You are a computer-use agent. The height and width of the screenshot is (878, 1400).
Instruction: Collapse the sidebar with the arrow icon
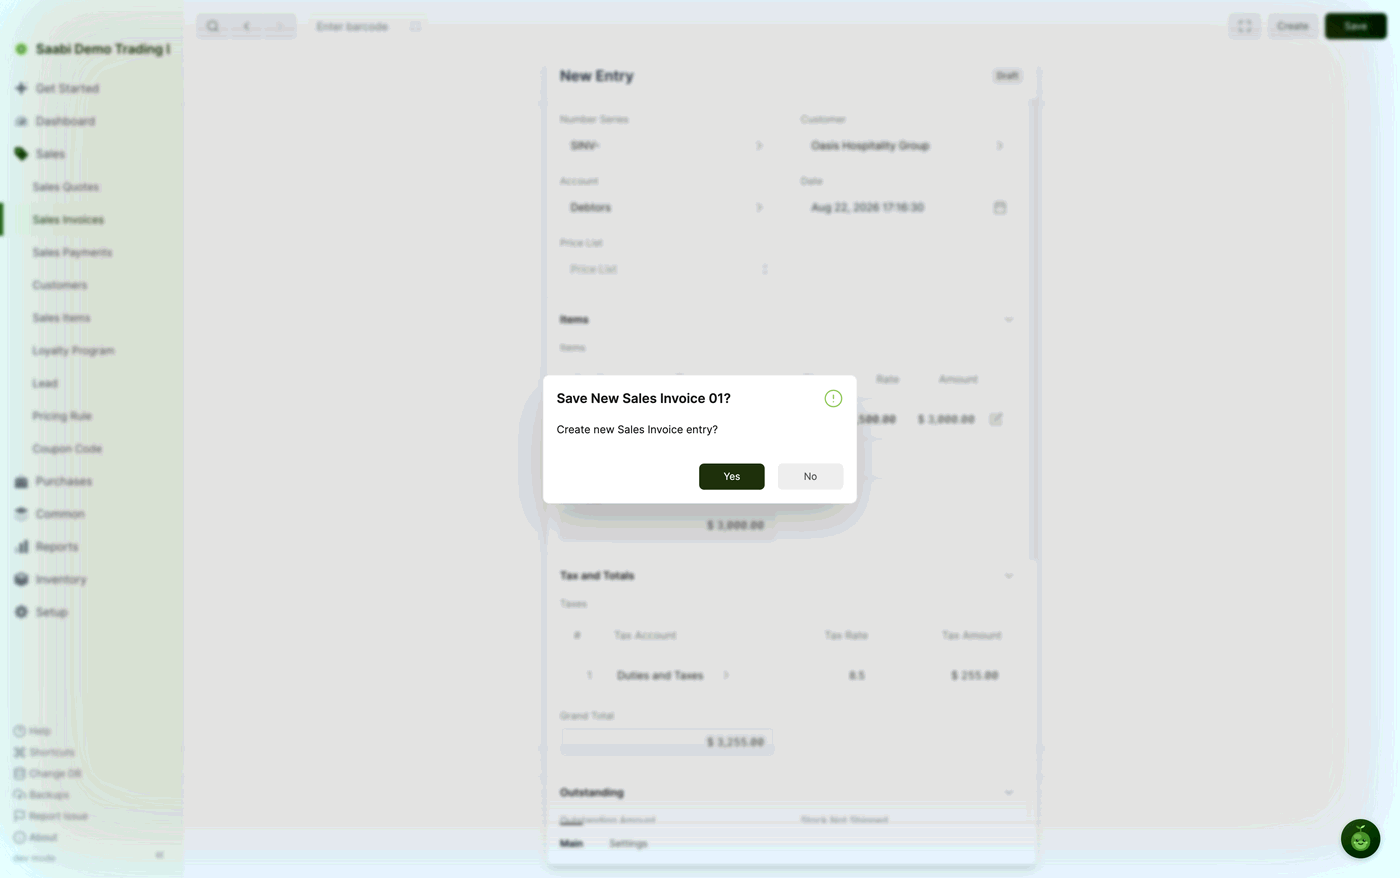pos(159,856)
